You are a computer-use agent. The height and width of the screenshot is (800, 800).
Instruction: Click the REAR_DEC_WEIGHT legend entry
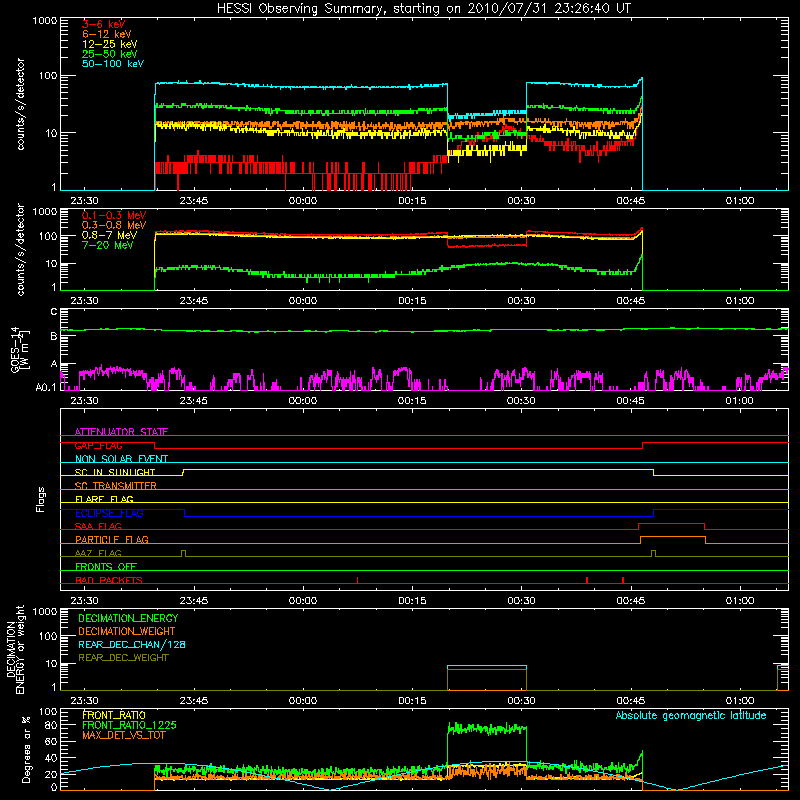pos(123,658)
